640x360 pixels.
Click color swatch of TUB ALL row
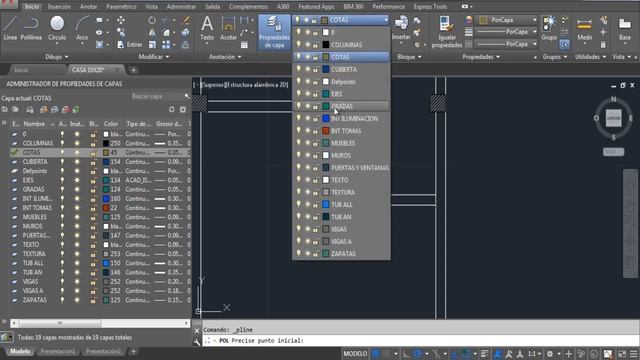click(x=106, y=263)
